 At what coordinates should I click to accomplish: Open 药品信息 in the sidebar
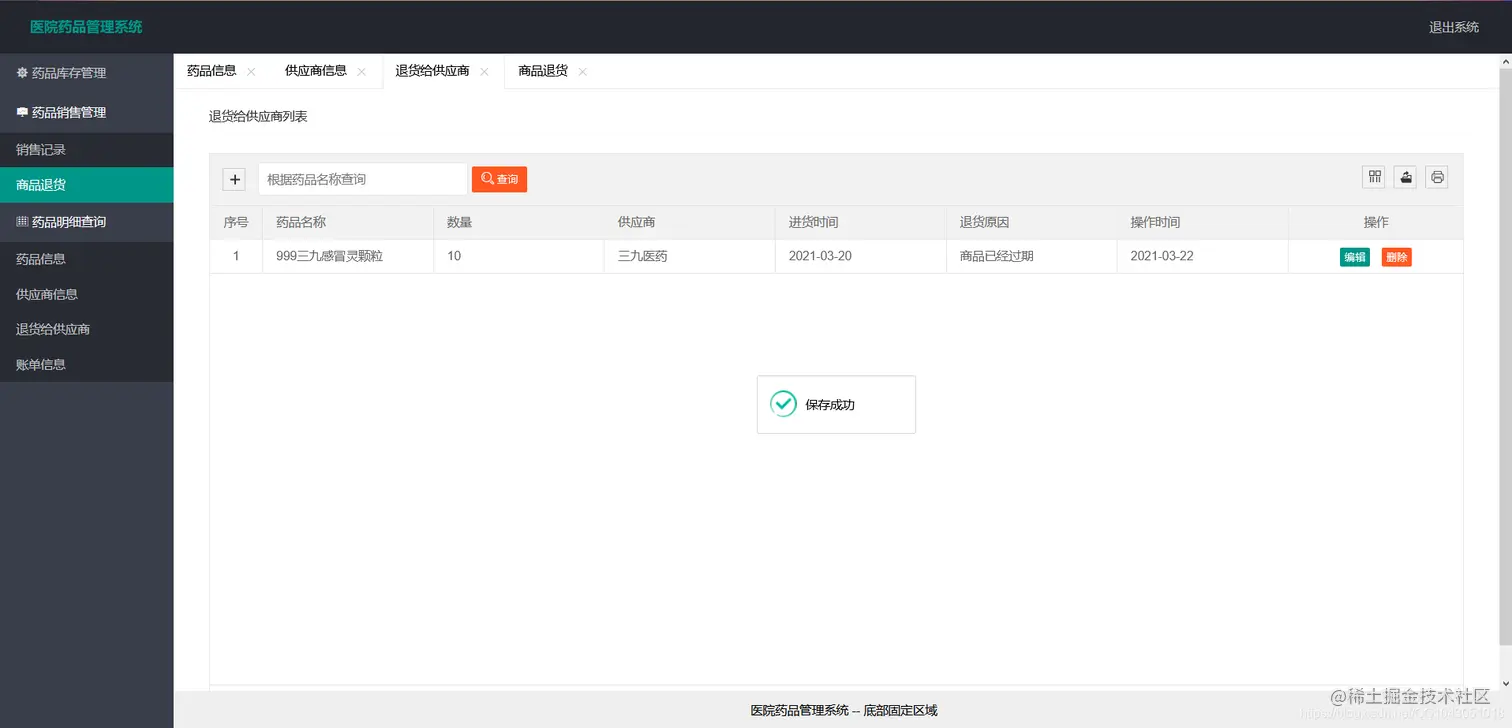(x=86, y=259)
